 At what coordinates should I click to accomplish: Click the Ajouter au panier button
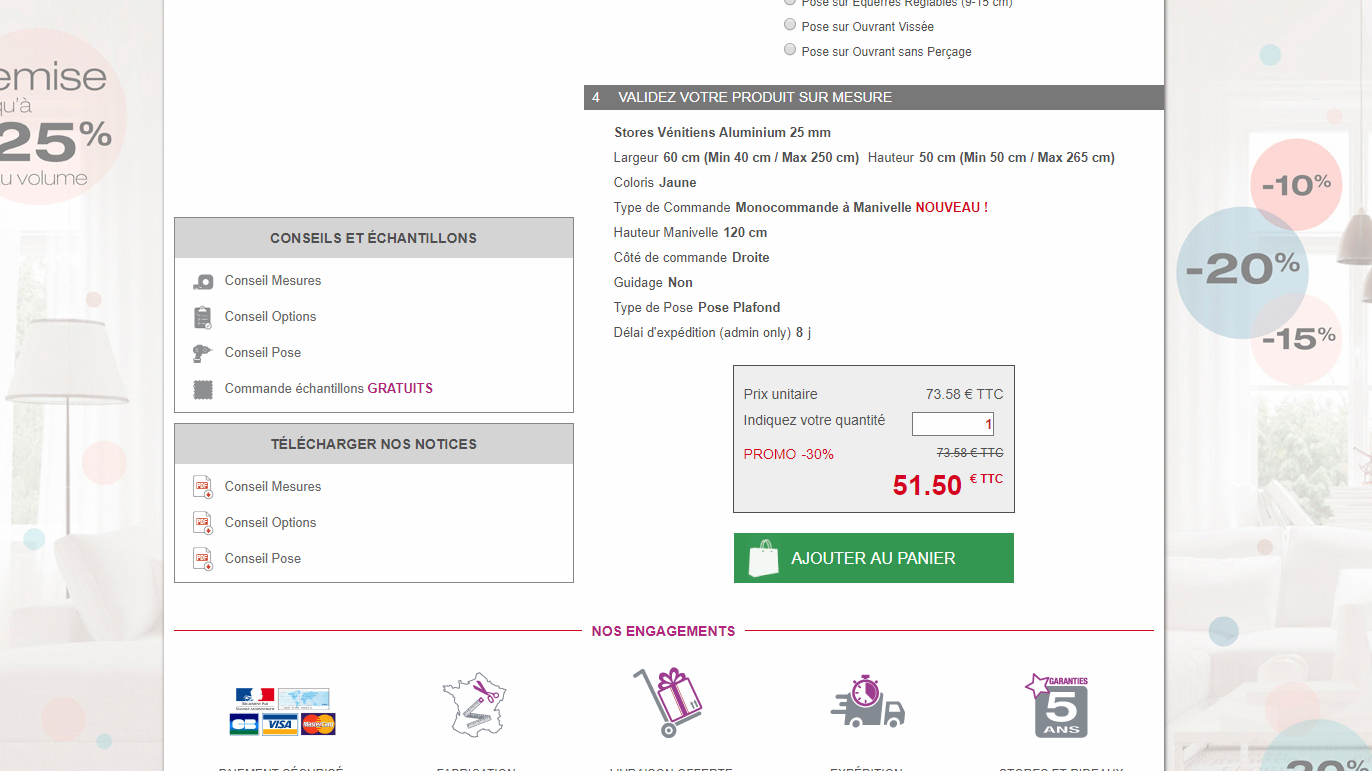tap(873, 558)
